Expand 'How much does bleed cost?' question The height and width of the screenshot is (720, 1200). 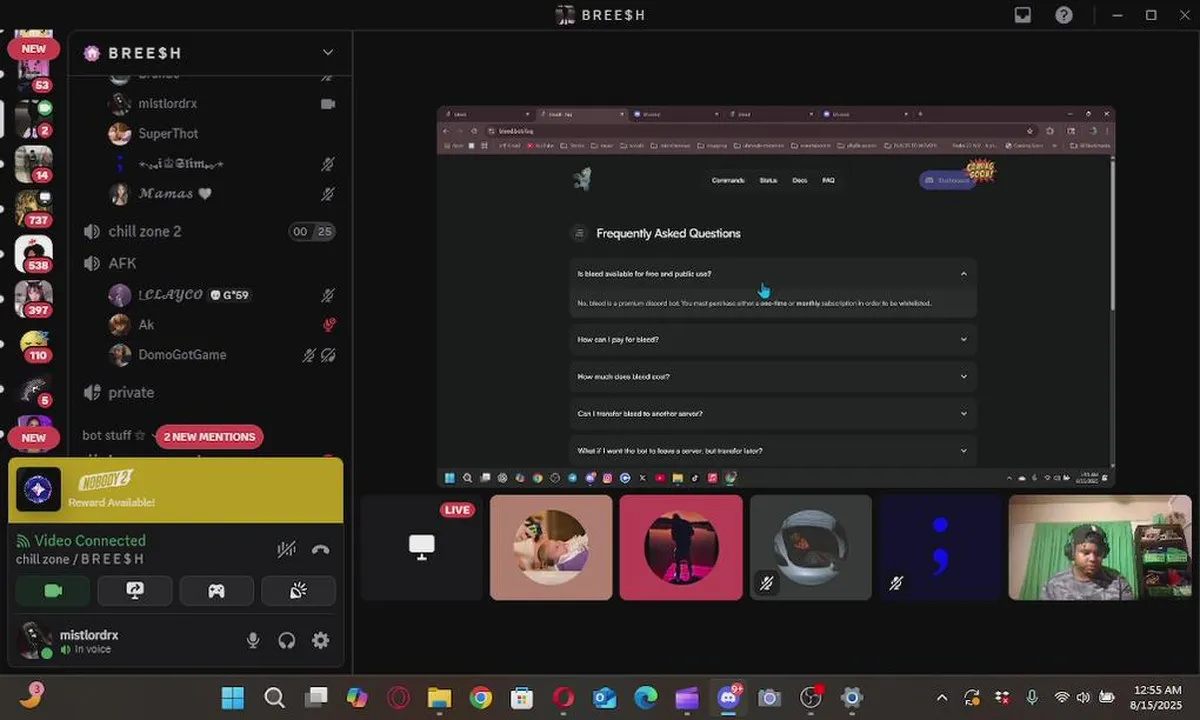click(x=773, y=376)
